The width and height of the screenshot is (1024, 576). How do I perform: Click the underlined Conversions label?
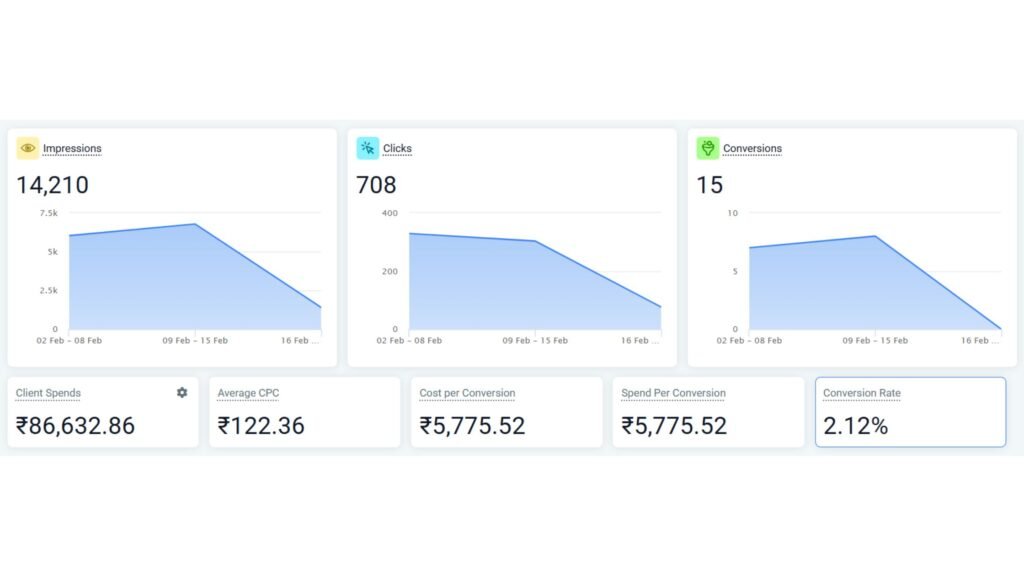(752, 148)
